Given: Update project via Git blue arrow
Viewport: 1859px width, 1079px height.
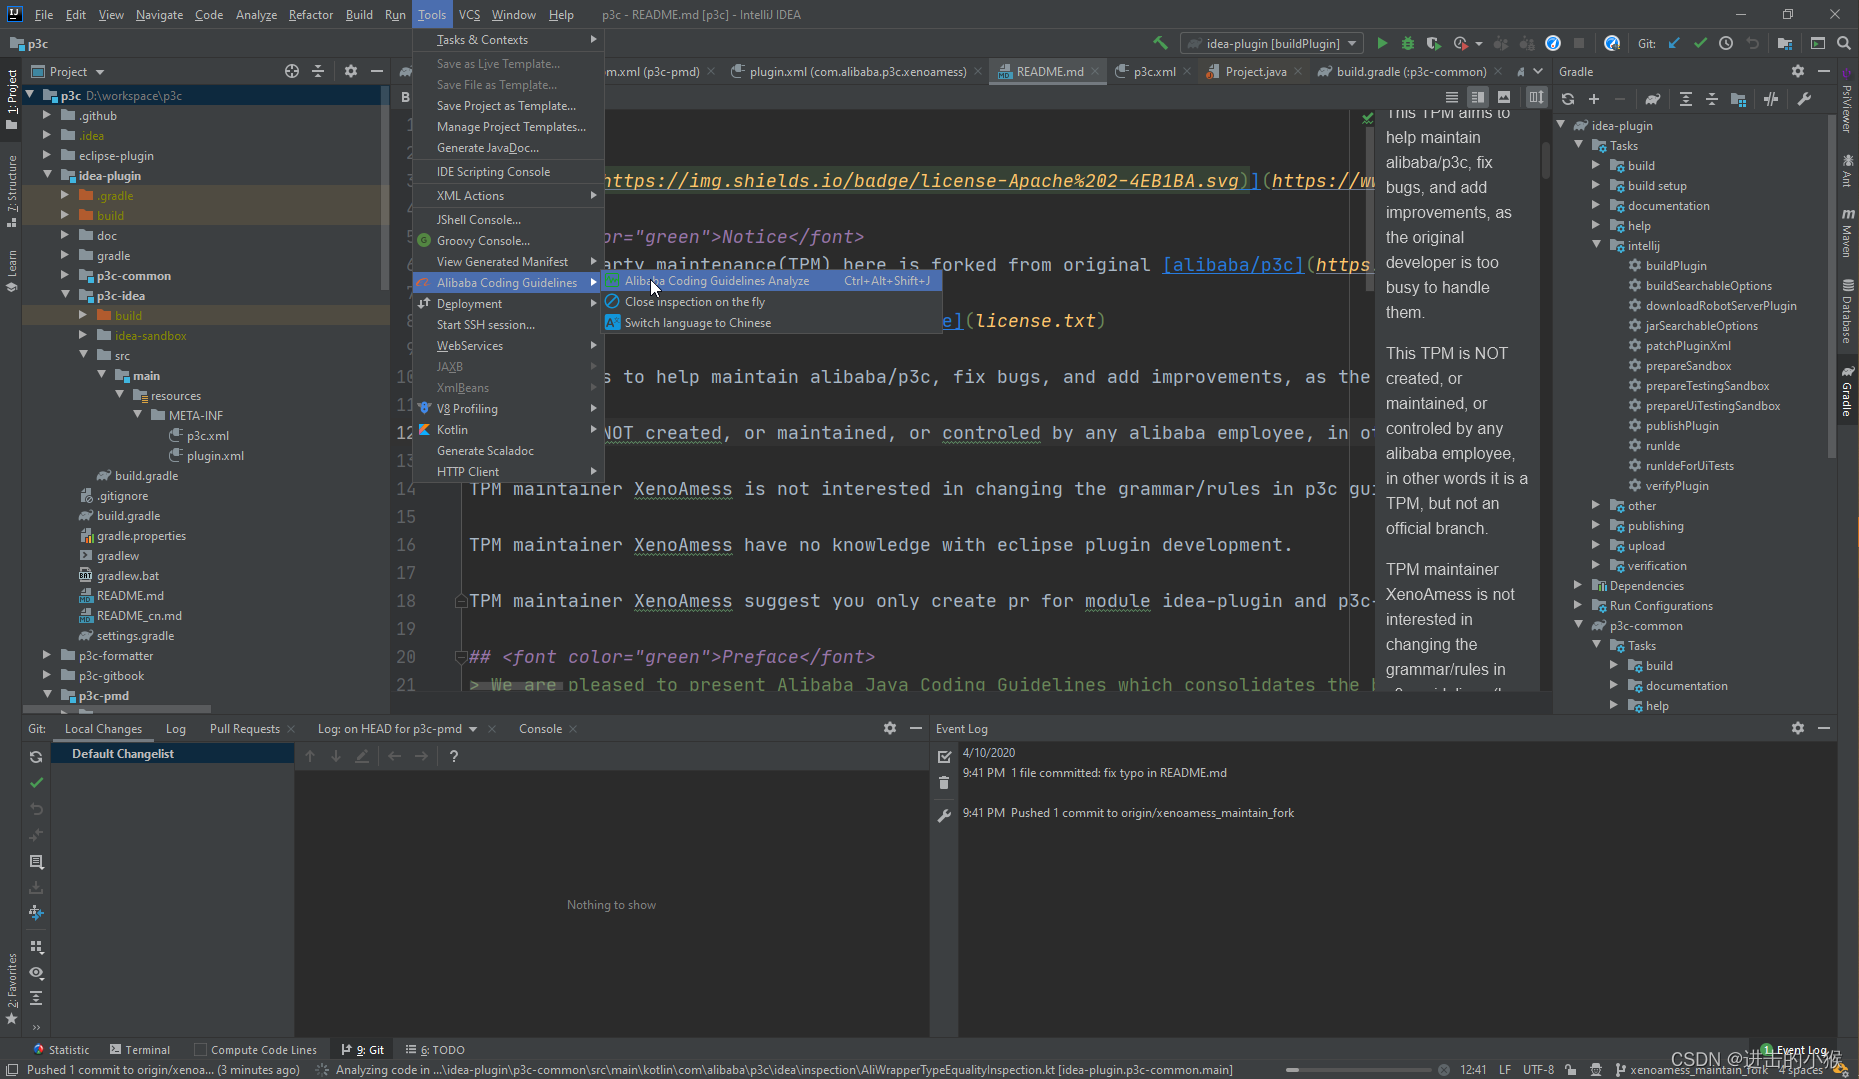Looking at the screenshot, I should click(x=1673, y=43).
